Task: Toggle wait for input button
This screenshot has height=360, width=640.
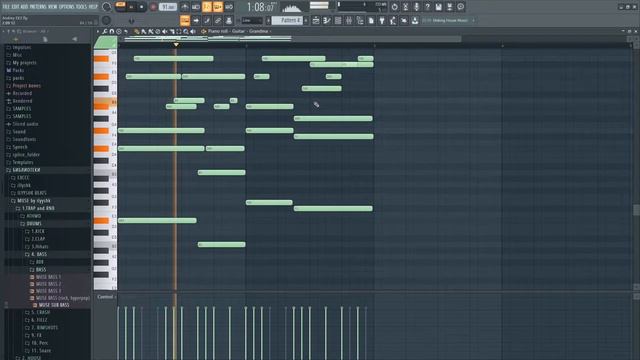Action: [196, 7]
